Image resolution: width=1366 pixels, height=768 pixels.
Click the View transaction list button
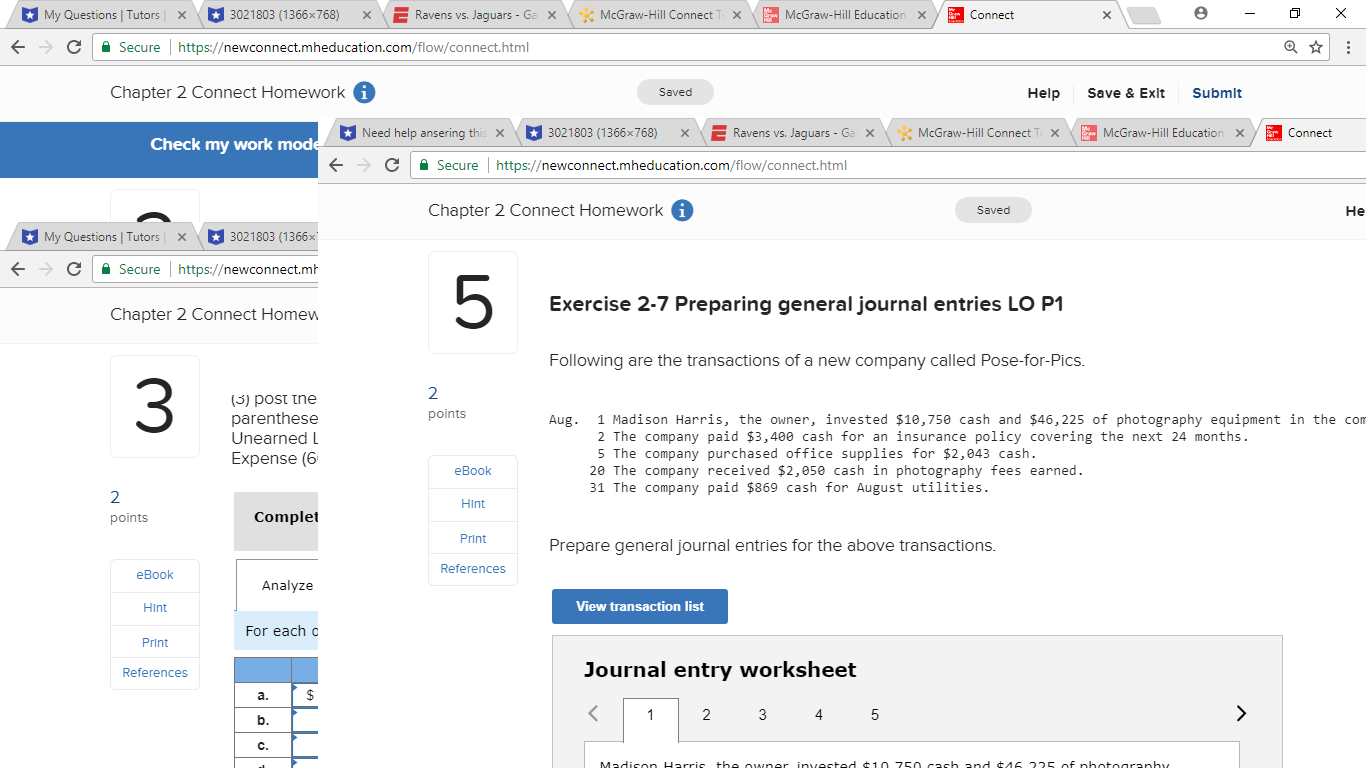tap(639, 606)
